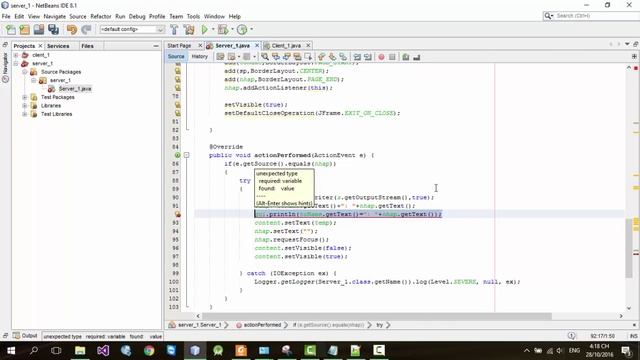Toggle Bookmark from the editor toolbar
Viewport: 640px width, 360px height.
coord(343,57)
